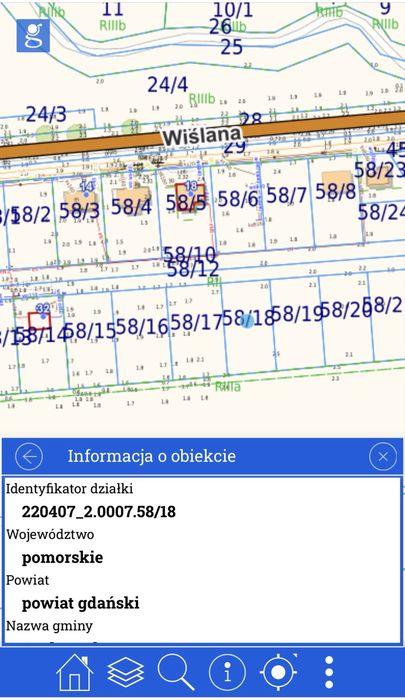
Task: Tap parcel 58/4 on the map
Action: click(x=131, y=207)
